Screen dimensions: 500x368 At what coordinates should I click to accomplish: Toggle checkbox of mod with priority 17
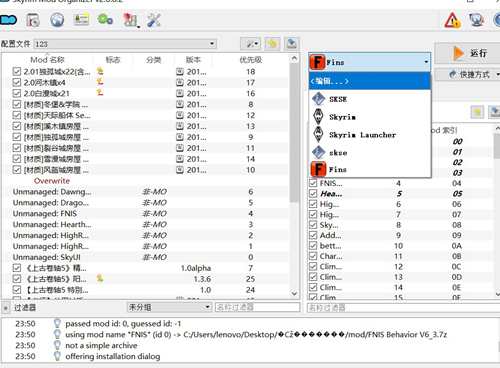[17, 82]
